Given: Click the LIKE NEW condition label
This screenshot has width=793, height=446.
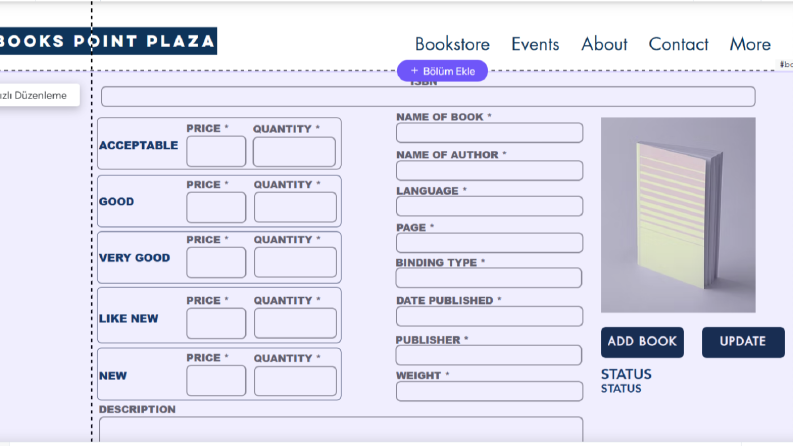Looking at the screenshot, I should (x=128, y=319).
